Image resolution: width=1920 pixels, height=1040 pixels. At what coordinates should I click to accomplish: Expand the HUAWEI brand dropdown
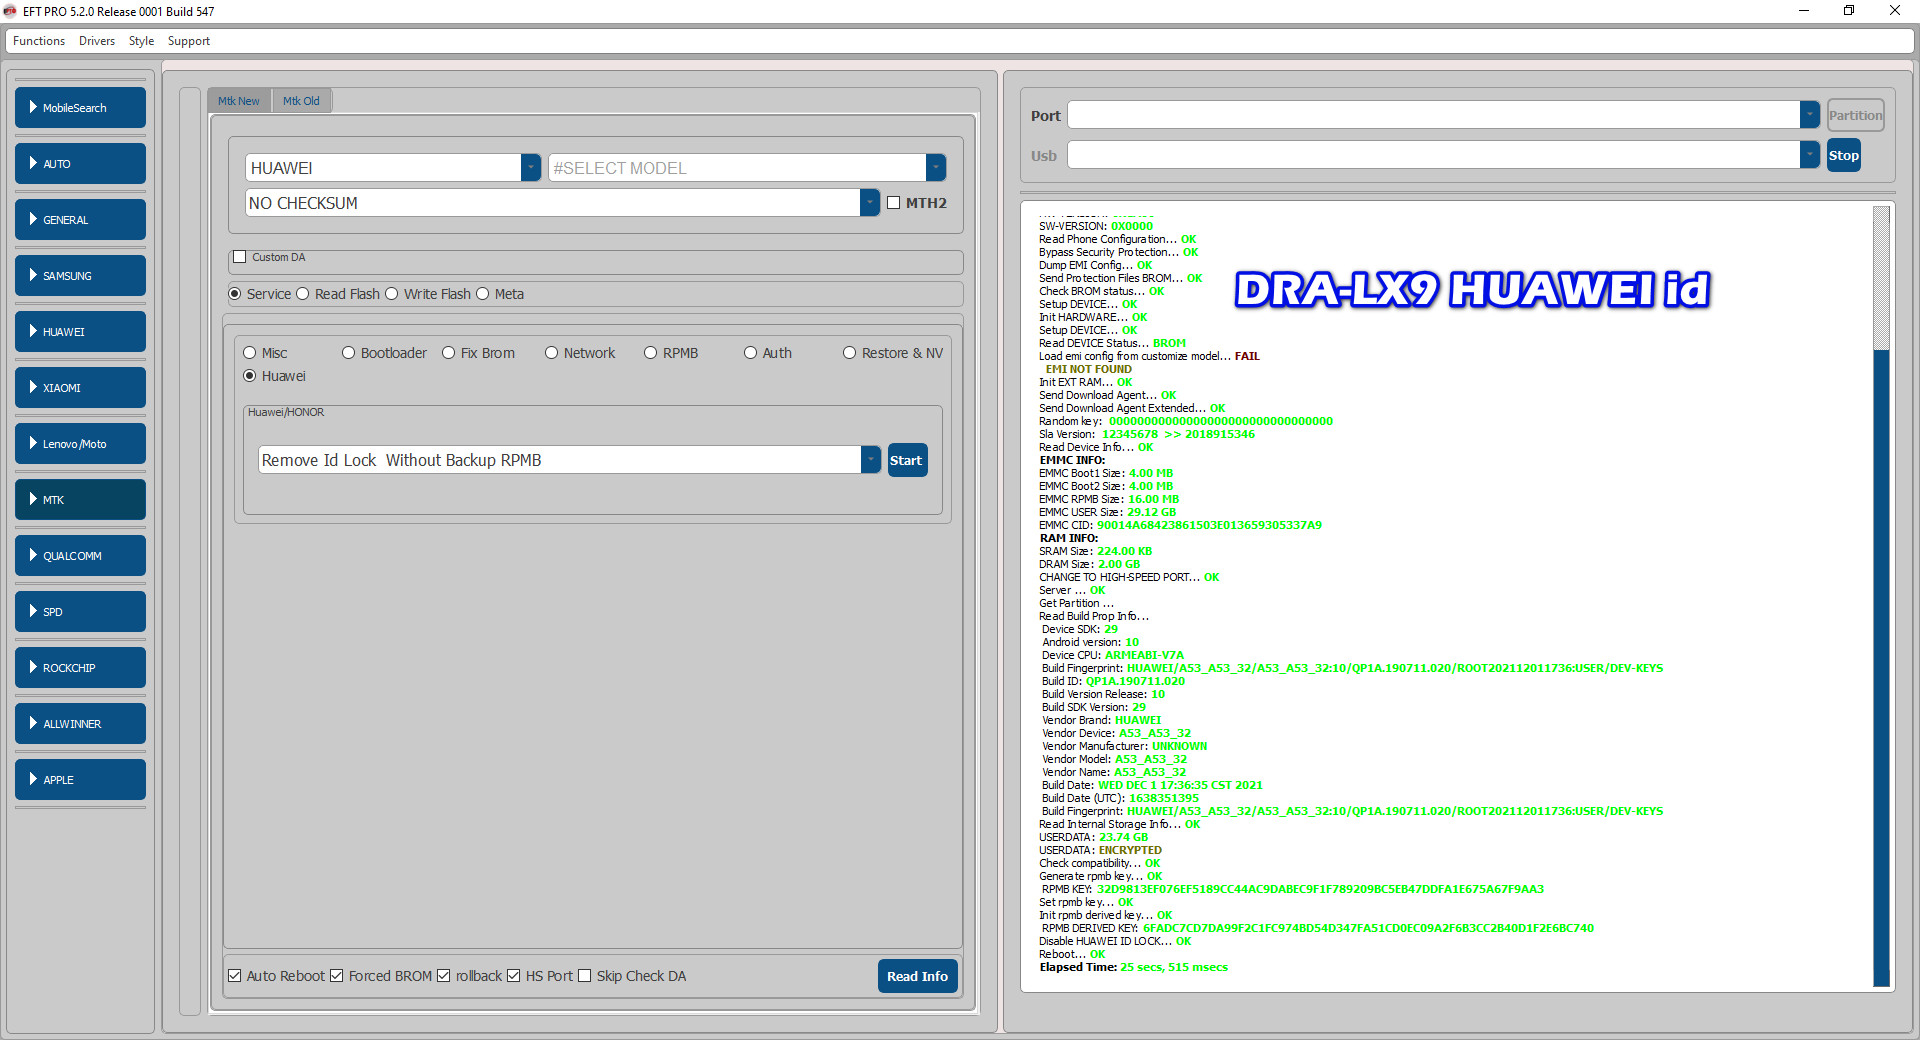pos(531,168)
